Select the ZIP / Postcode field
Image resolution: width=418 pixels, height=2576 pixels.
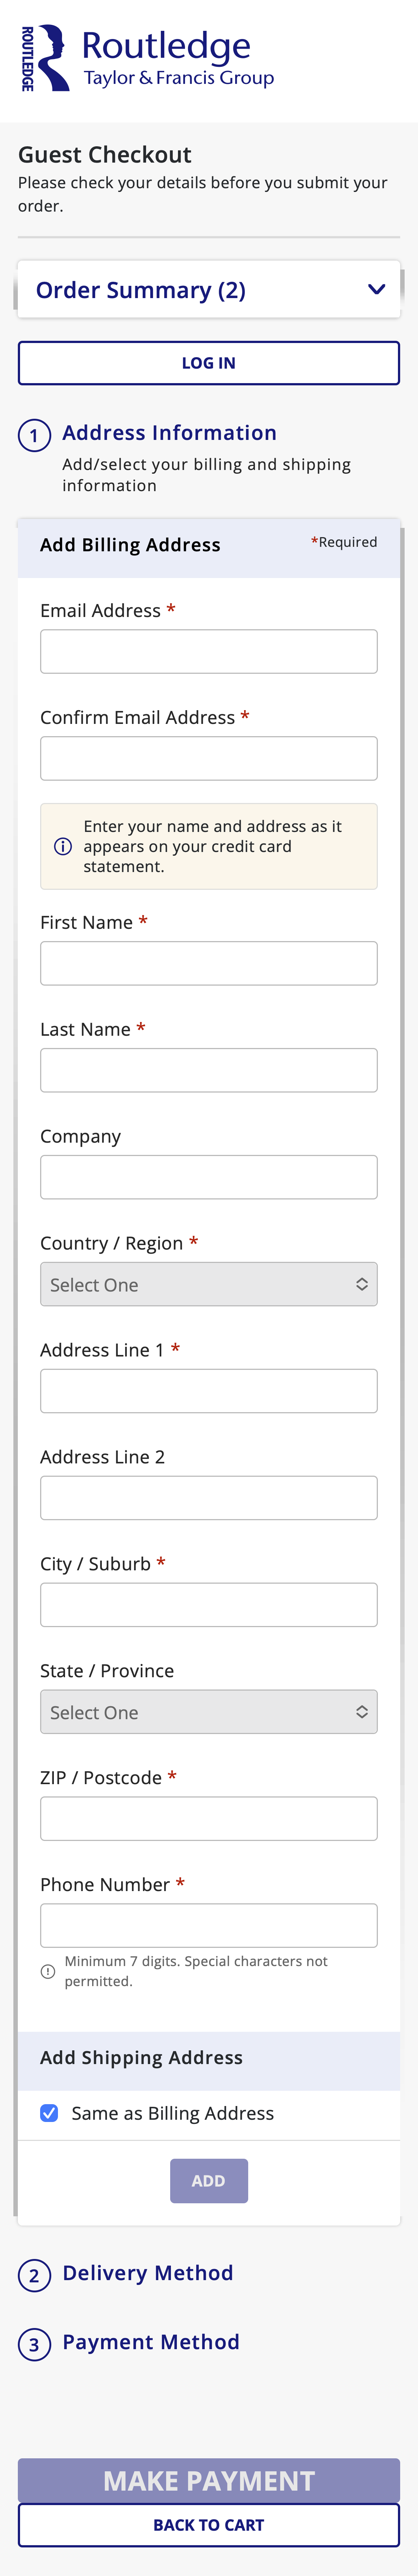click(208, 1818)
